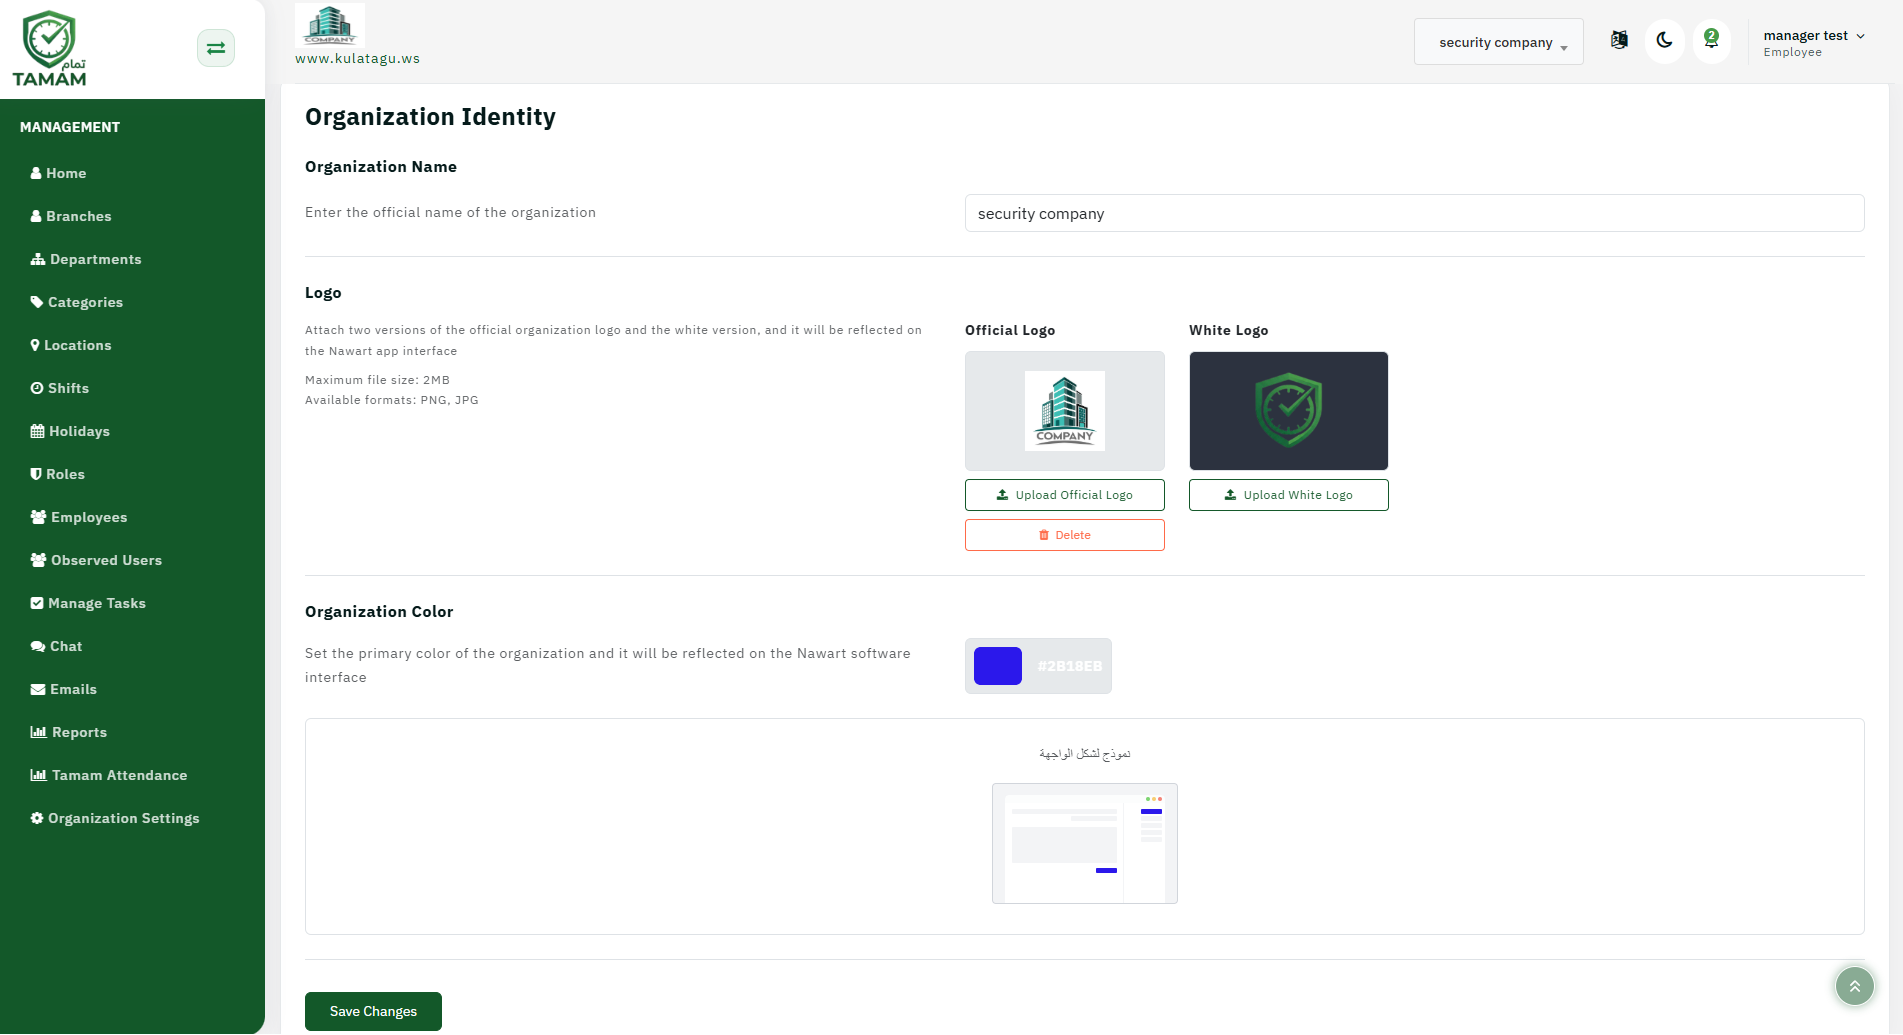
Task: Click the White Logo preview thumbnail
Action: pyautogui.click(x=1289, y=411)
